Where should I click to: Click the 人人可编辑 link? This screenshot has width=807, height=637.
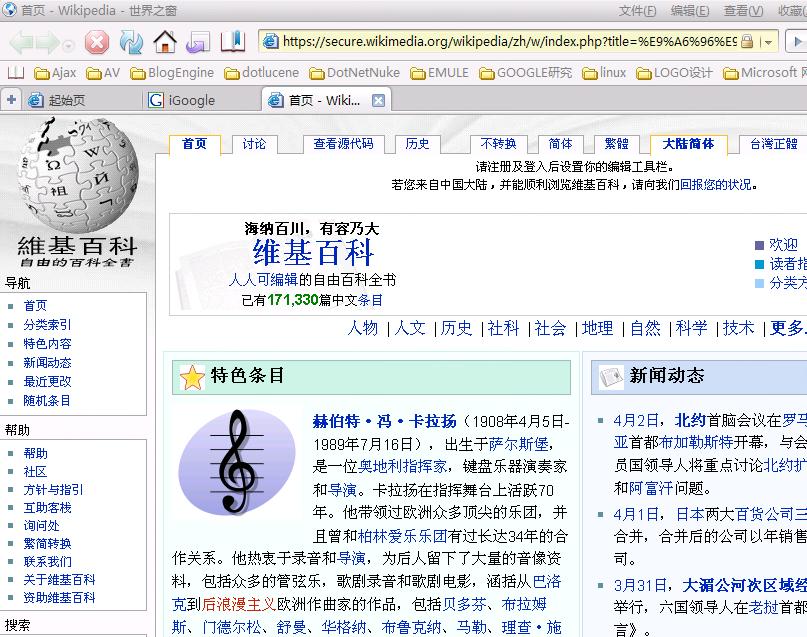point(264,279)
